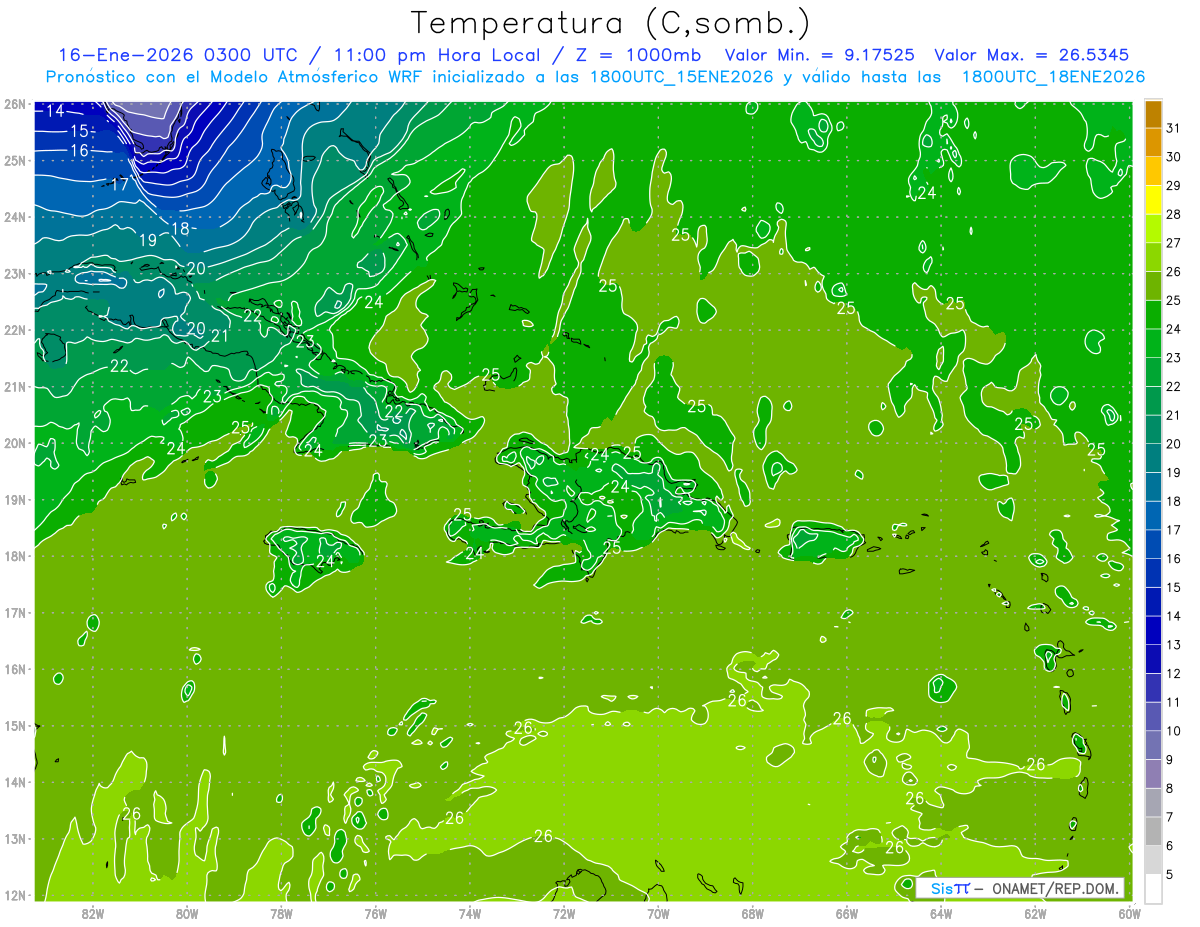Click the 23N latitude axis label
This screenshot has width=1200, height=927.
click(14, 273)
